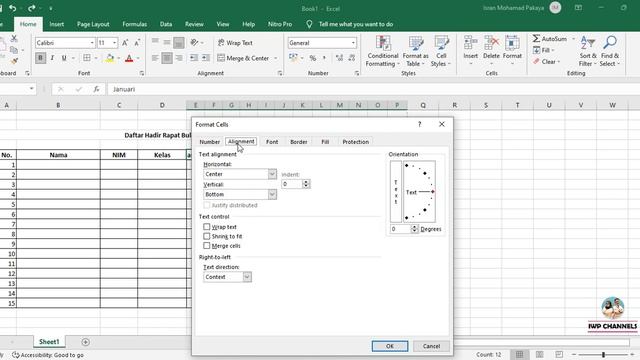Click the vertical Text orientation box

pyautogui.click(x=396, y=192)
